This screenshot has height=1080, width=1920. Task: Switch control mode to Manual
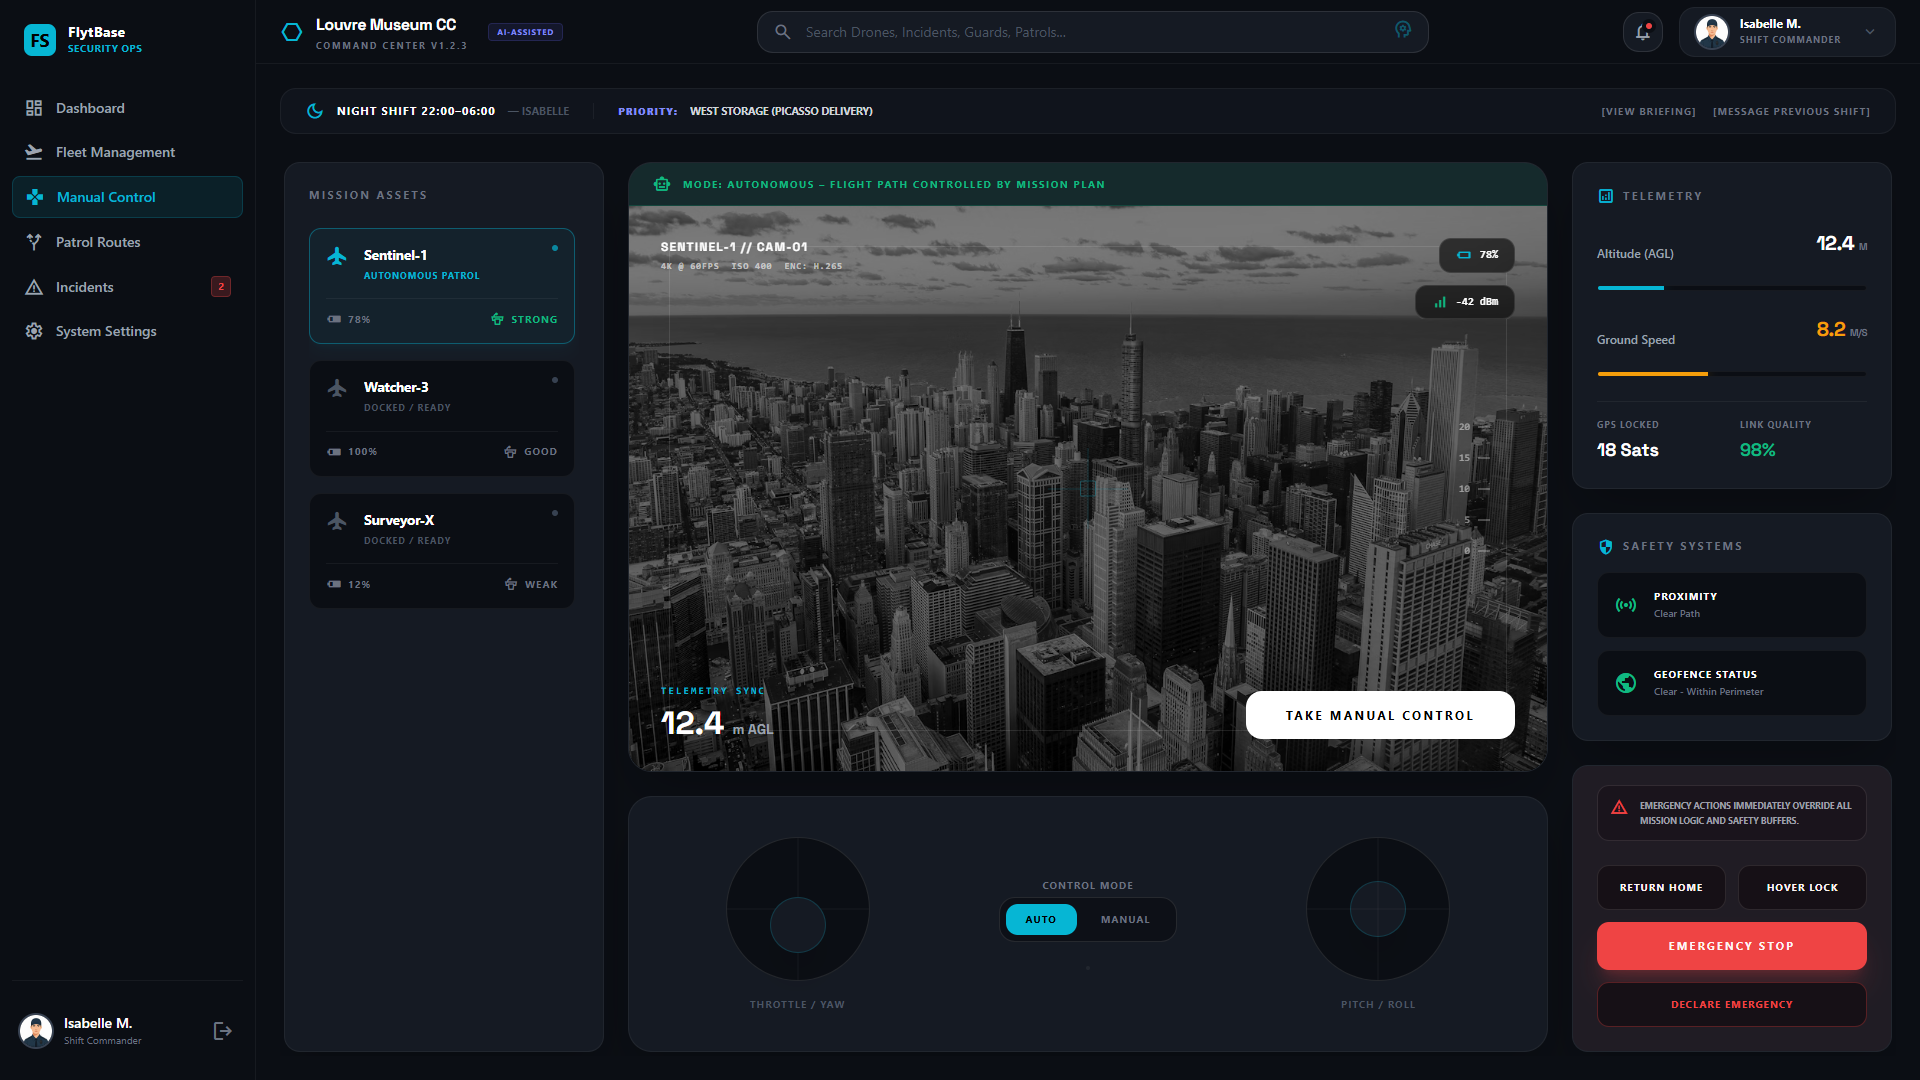point(1125,920)
